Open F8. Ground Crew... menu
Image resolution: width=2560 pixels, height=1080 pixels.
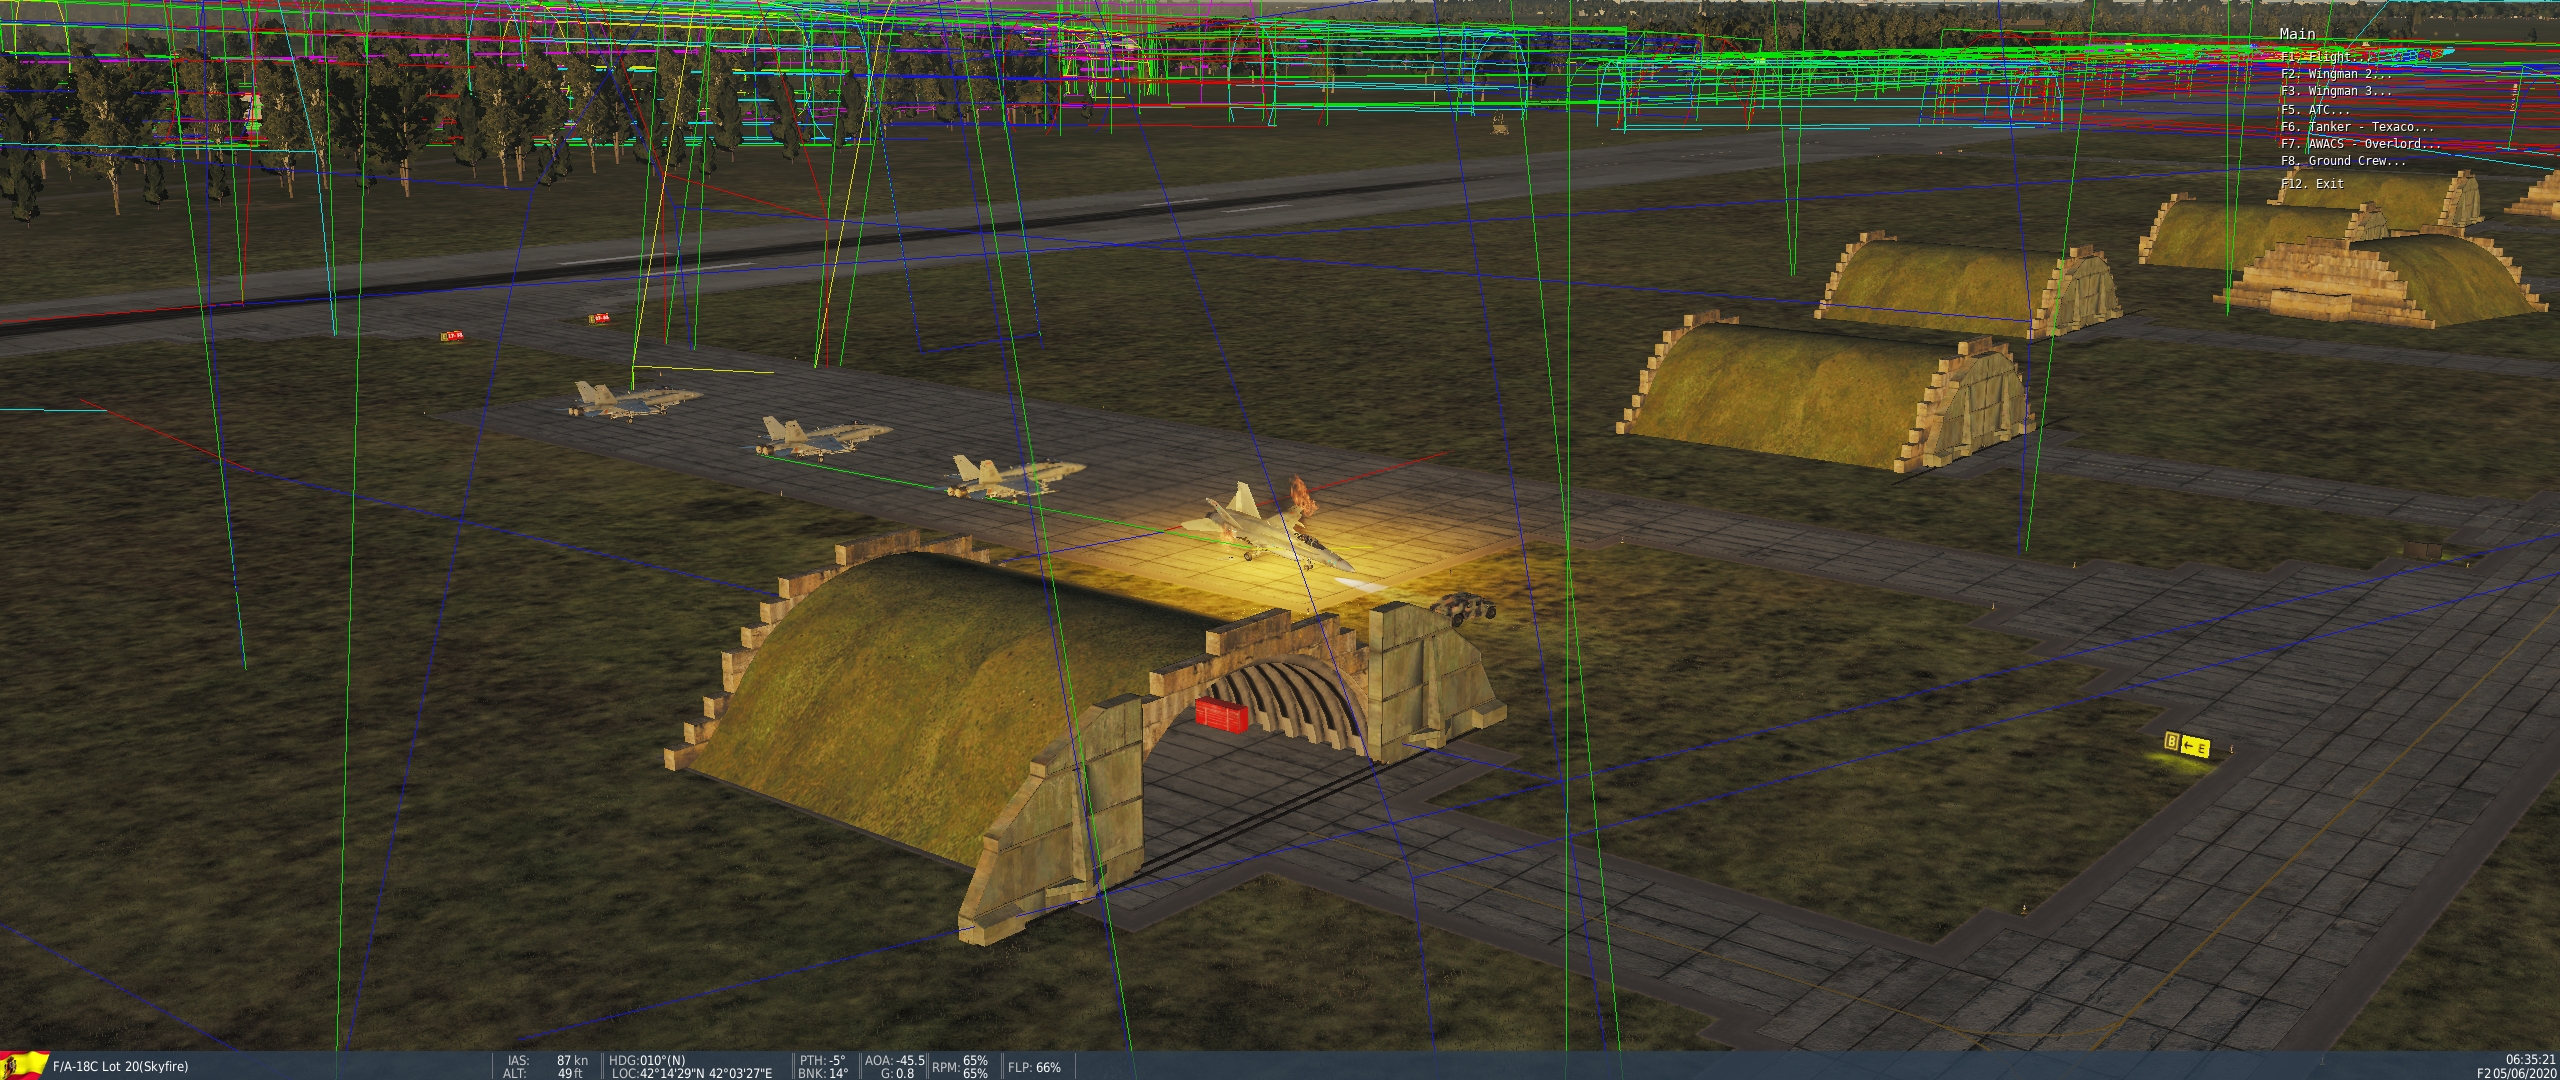pyautogui.click(x=2341, y=161)
